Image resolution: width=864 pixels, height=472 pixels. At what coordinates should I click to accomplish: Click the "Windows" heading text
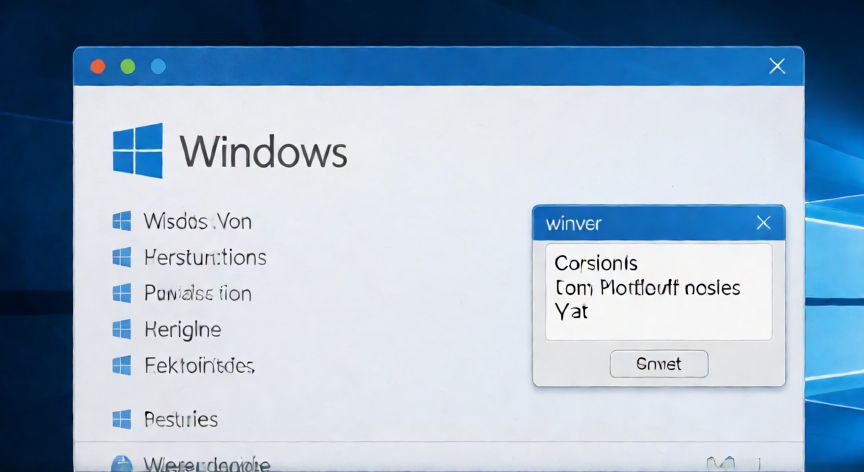pos(263,151)
